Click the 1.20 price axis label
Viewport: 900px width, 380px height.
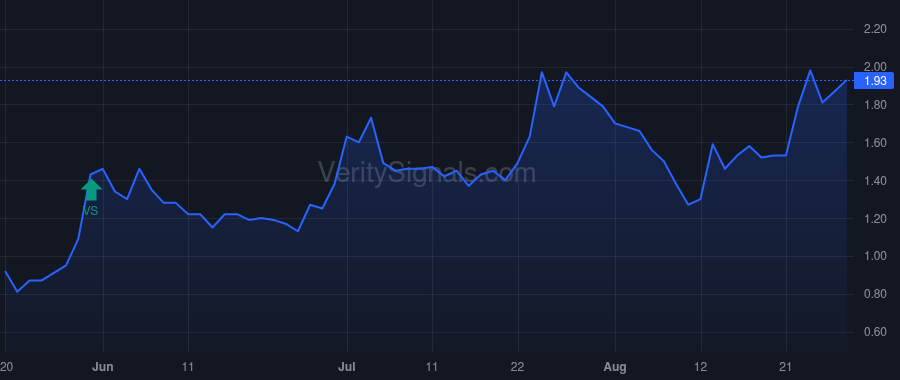tap(875, 219)
